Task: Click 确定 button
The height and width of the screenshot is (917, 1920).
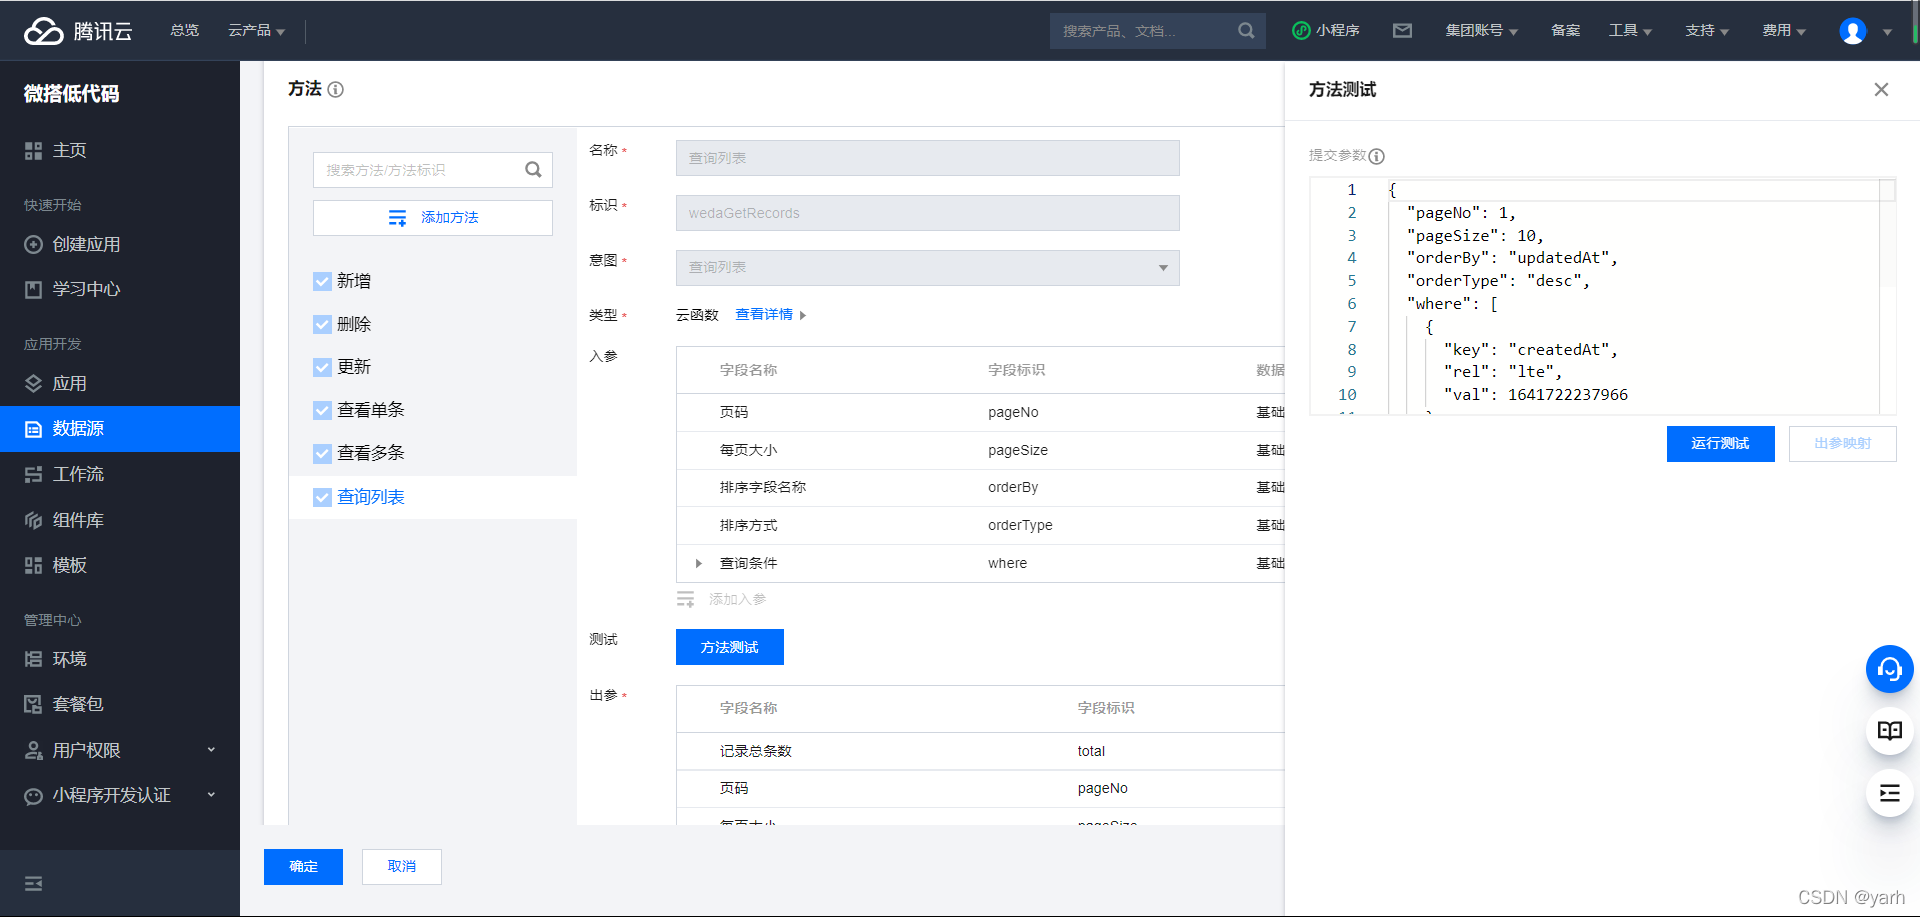Action: tap(303, 867)
